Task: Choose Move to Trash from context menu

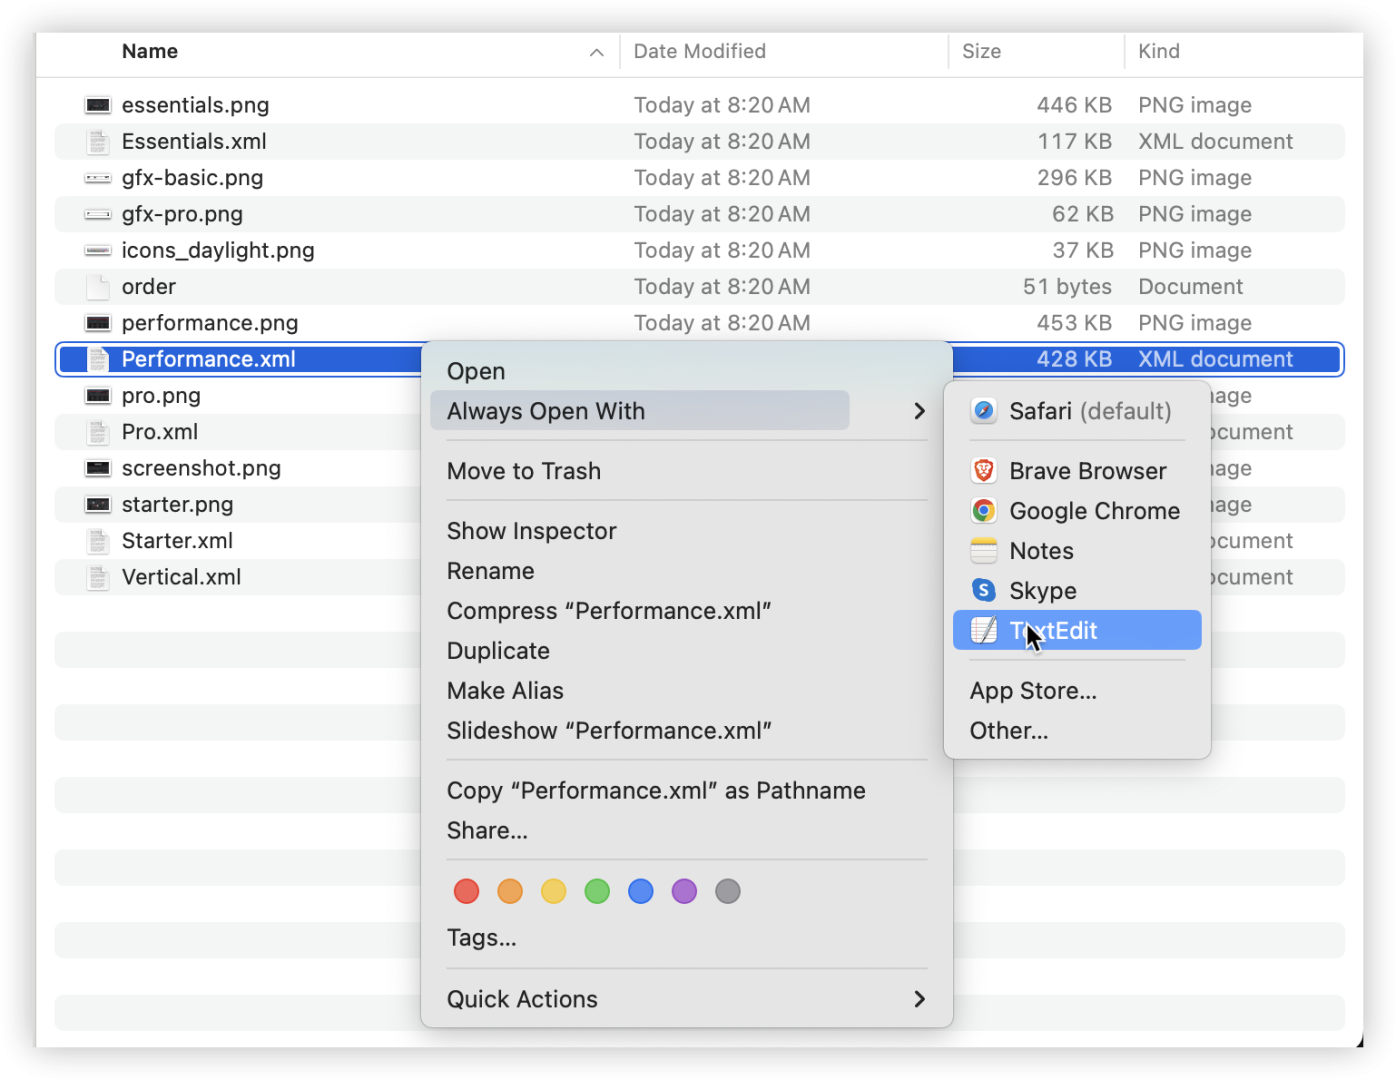Action: (x=524, y=471)
